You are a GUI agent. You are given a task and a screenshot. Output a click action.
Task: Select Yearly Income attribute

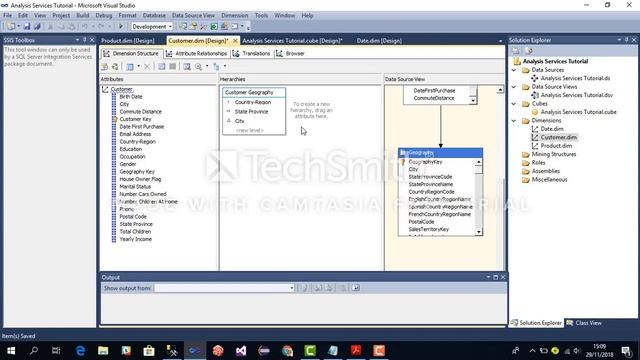pos(136,239)
